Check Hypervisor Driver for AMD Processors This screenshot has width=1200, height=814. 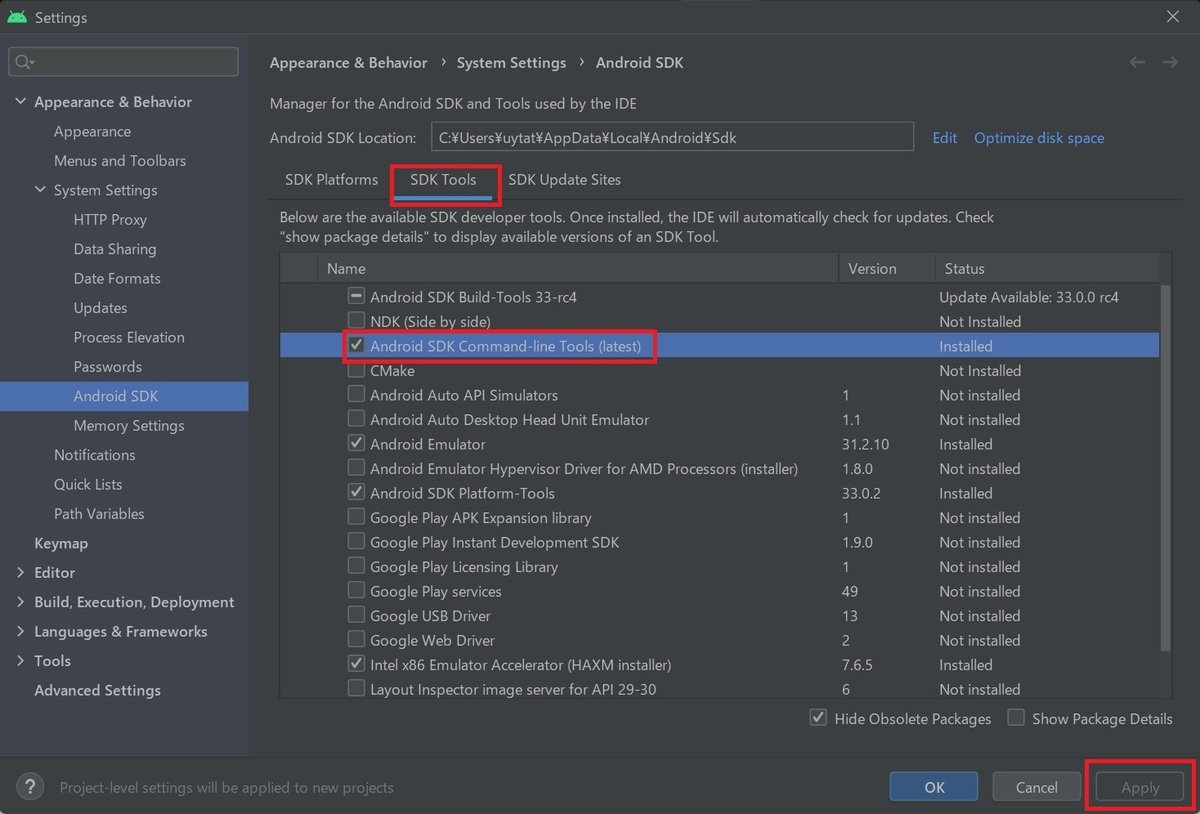[356, 468]
